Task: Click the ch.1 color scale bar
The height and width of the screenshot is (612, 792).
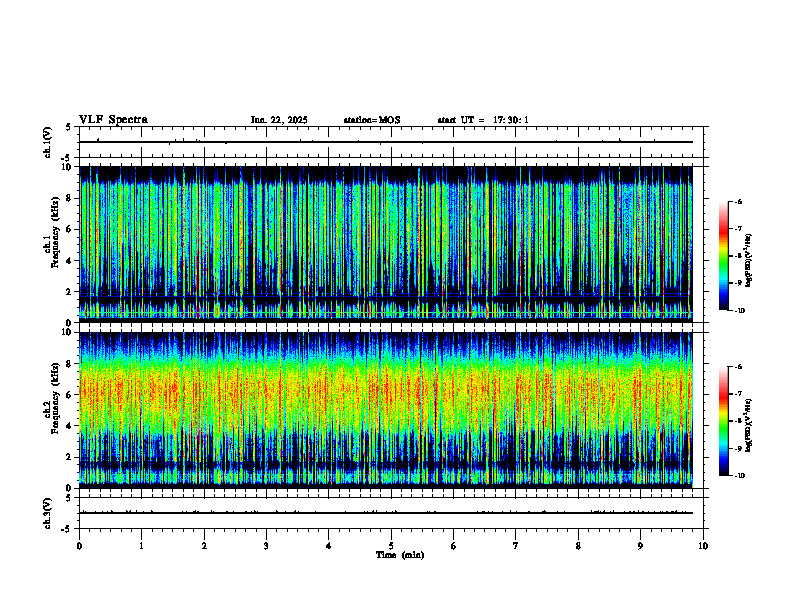Action: [x=724, y=256]
